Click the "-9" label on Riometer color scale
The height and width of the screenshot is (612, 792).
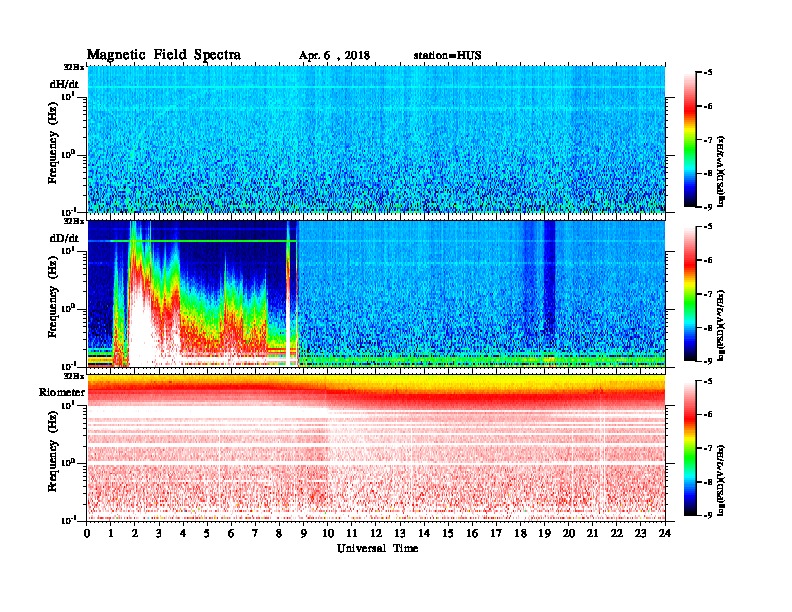point(708,515)
